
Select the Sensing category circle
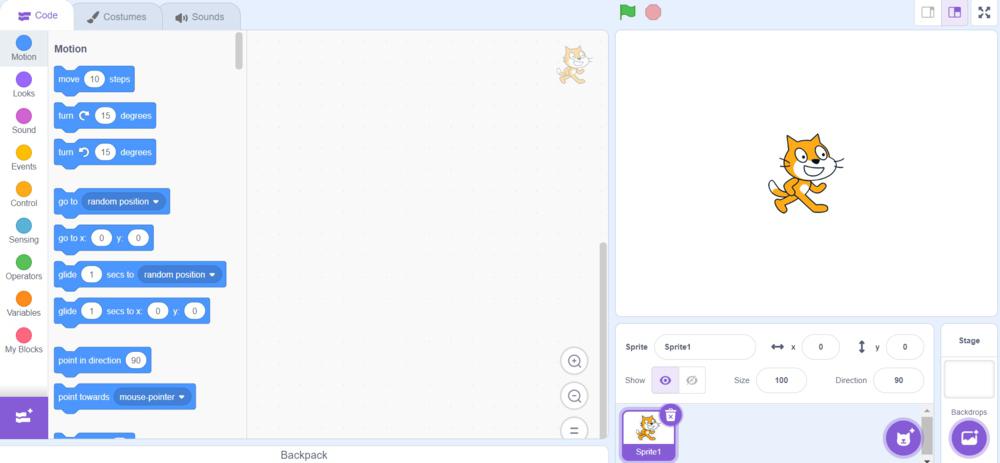(x=24, y=226)
